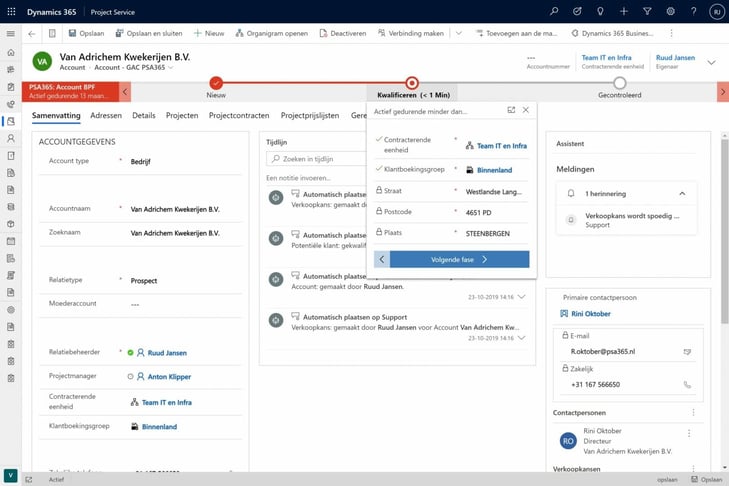Toggle the hamburger navigation menu

pyautogui.click(x=11, y=33)
